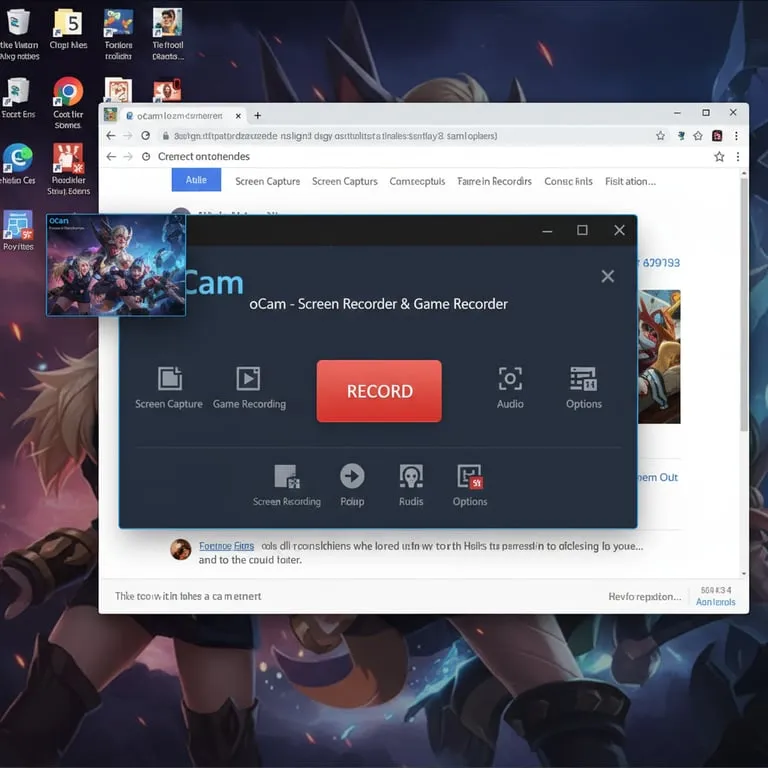Open Game Recording mode icon
This screenshot has height=768, width=768.
point(248,378)
